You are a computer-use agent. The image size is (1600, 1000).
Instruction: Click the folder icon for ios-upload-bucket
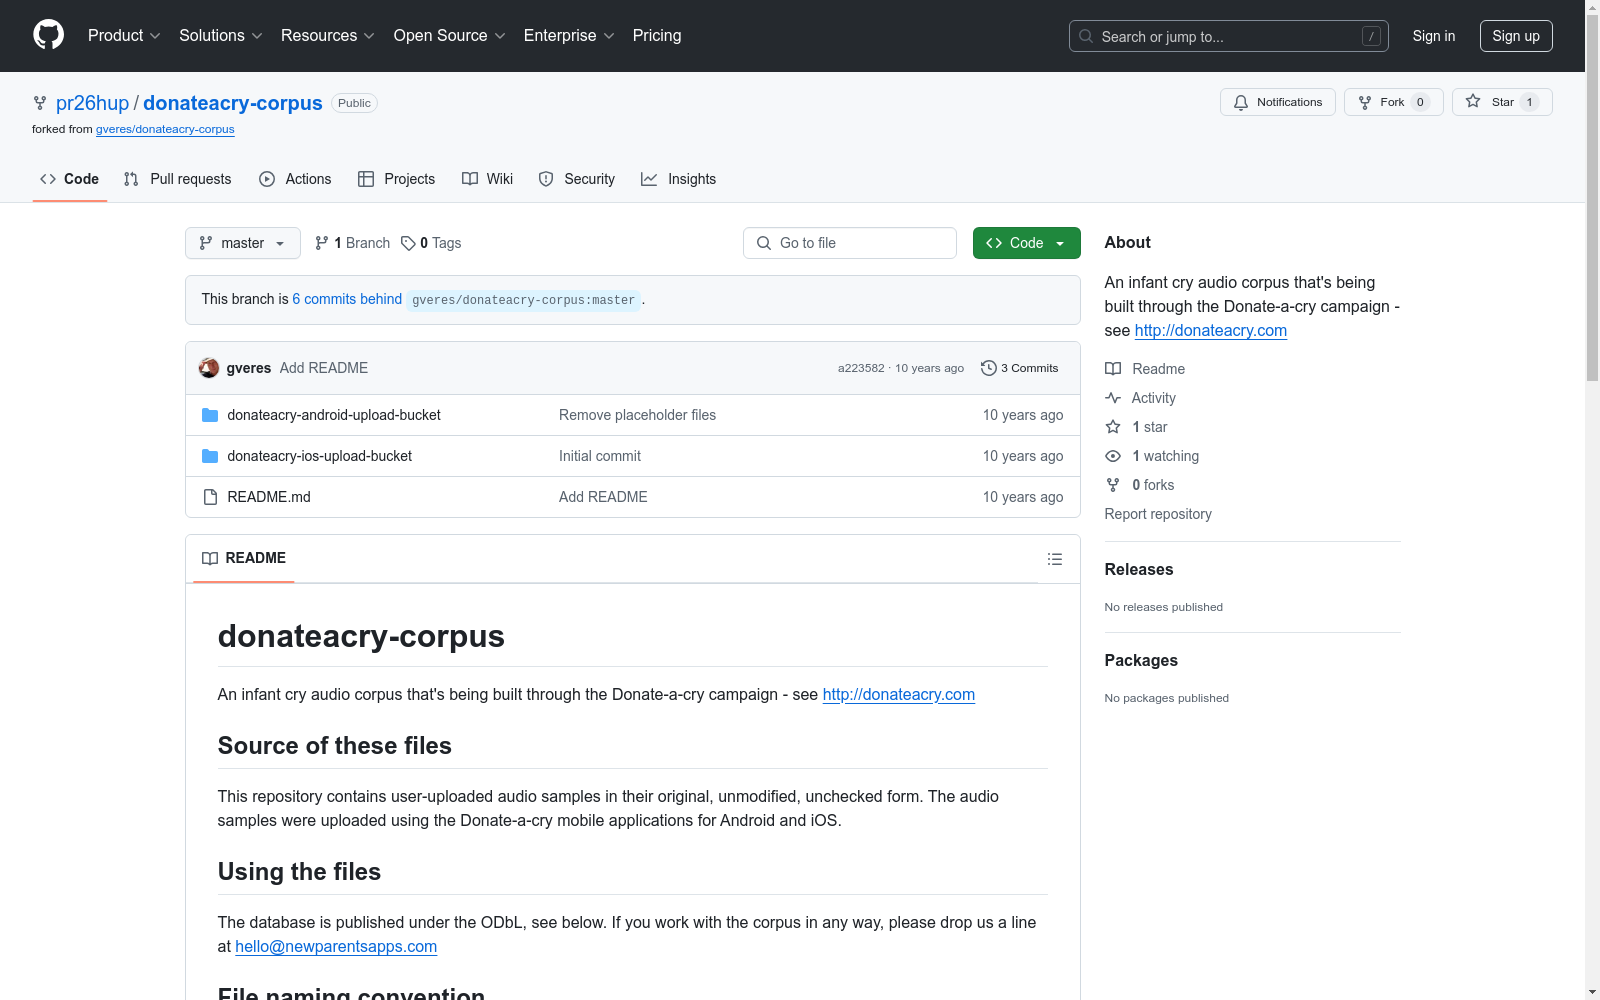[210, 456]
